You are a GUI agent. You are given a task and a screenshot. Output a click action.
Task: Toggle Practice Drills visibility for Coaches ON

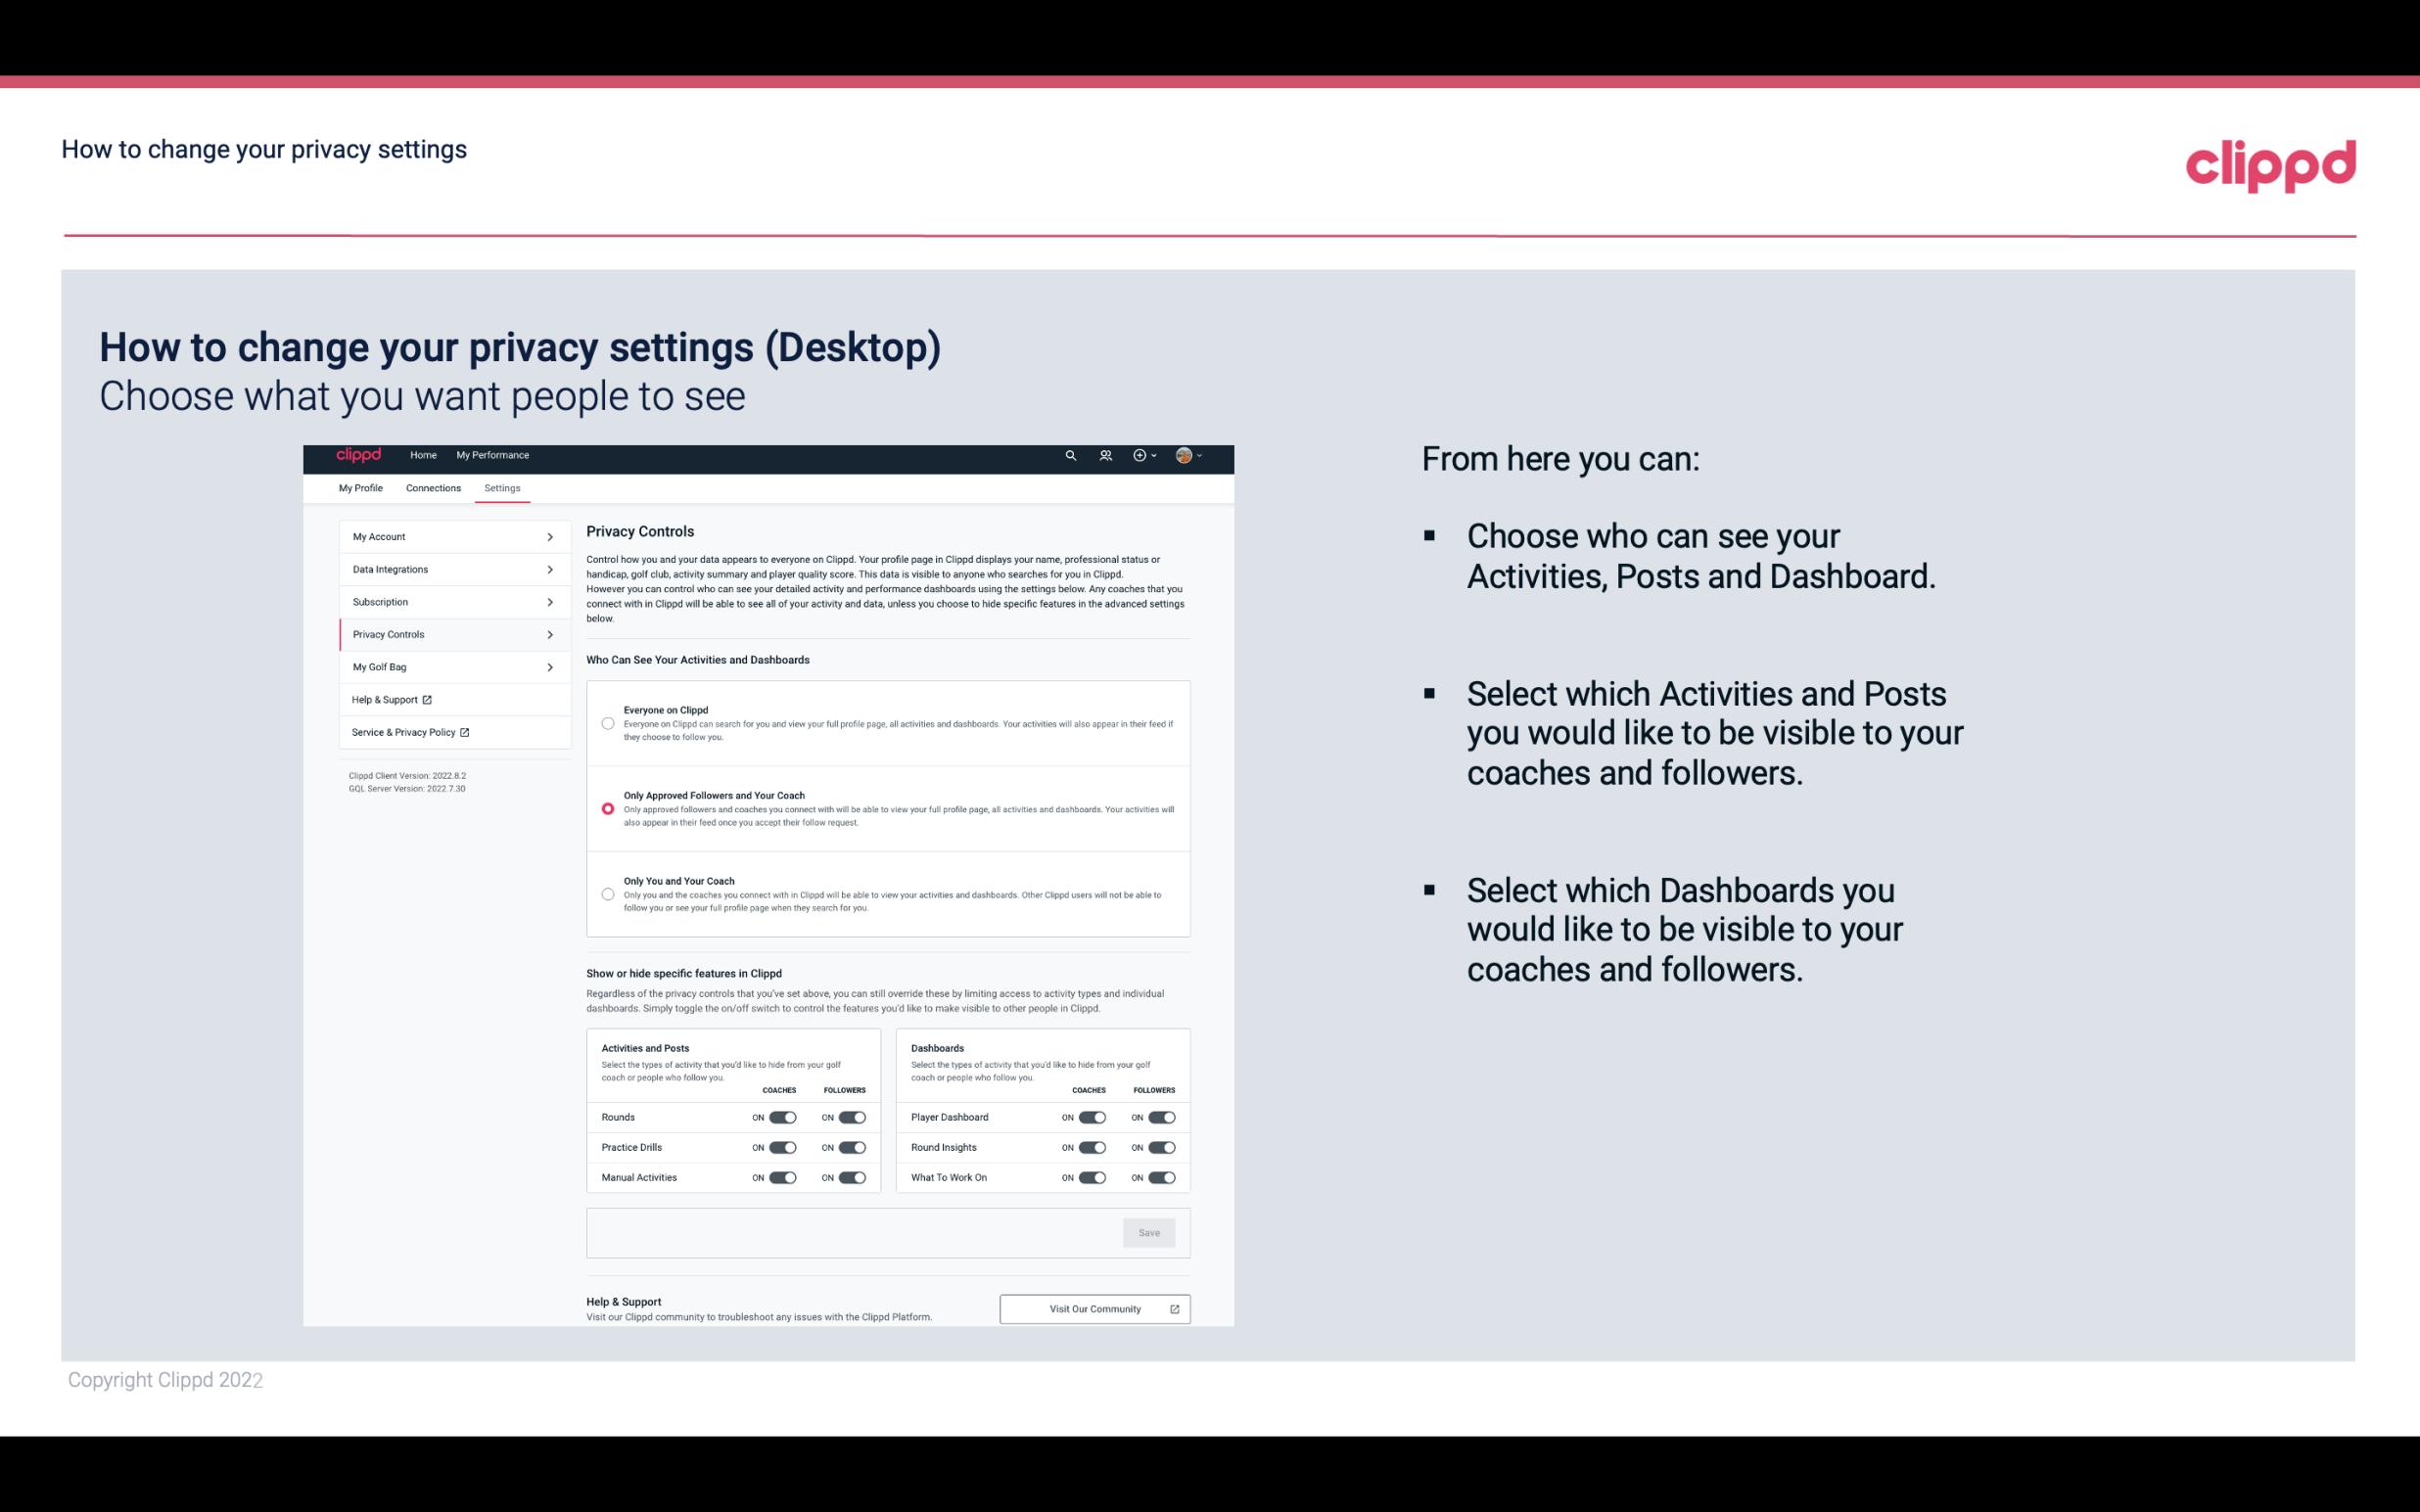(x=780, y=1148)
